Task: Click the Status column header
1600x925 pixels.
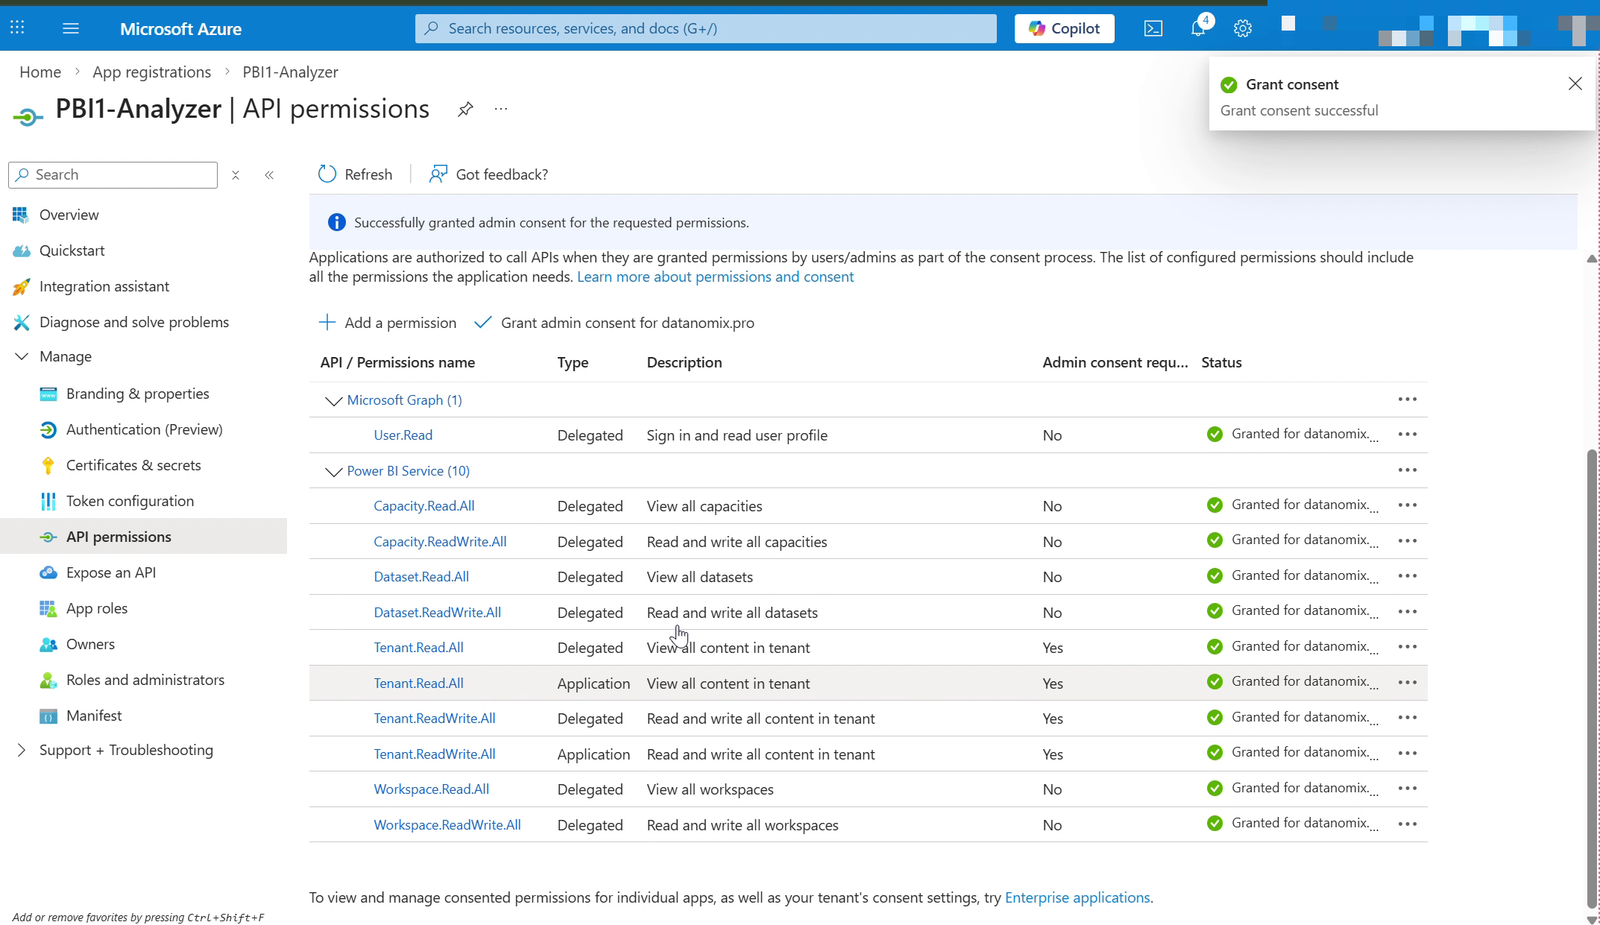Action: (x=1221, y=362)
